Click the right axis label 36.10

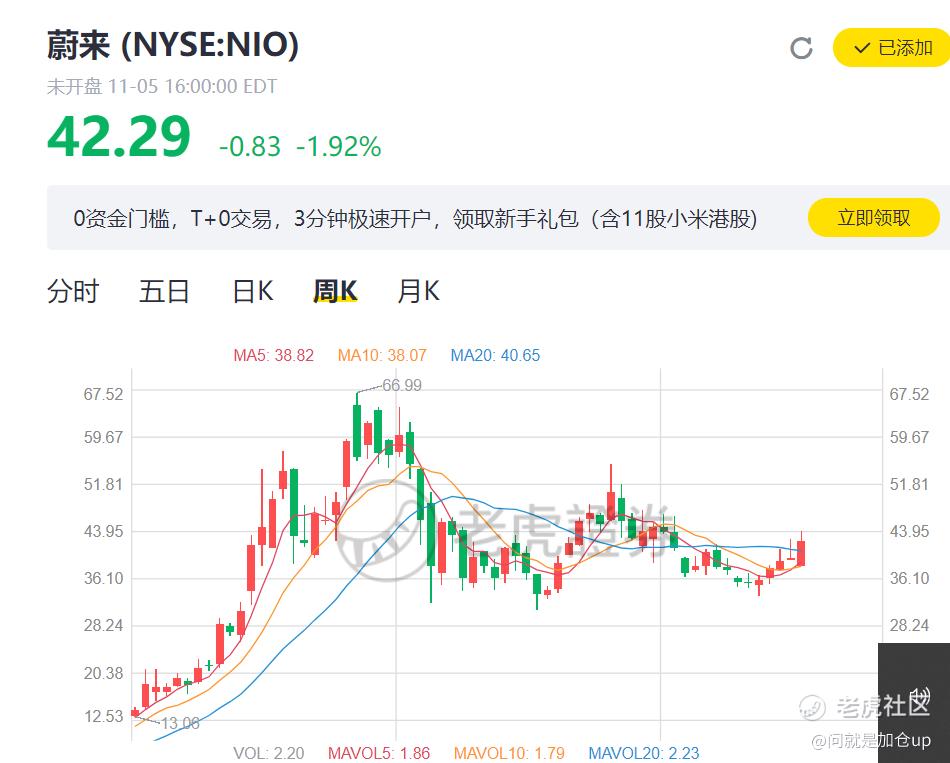[909, 578]
